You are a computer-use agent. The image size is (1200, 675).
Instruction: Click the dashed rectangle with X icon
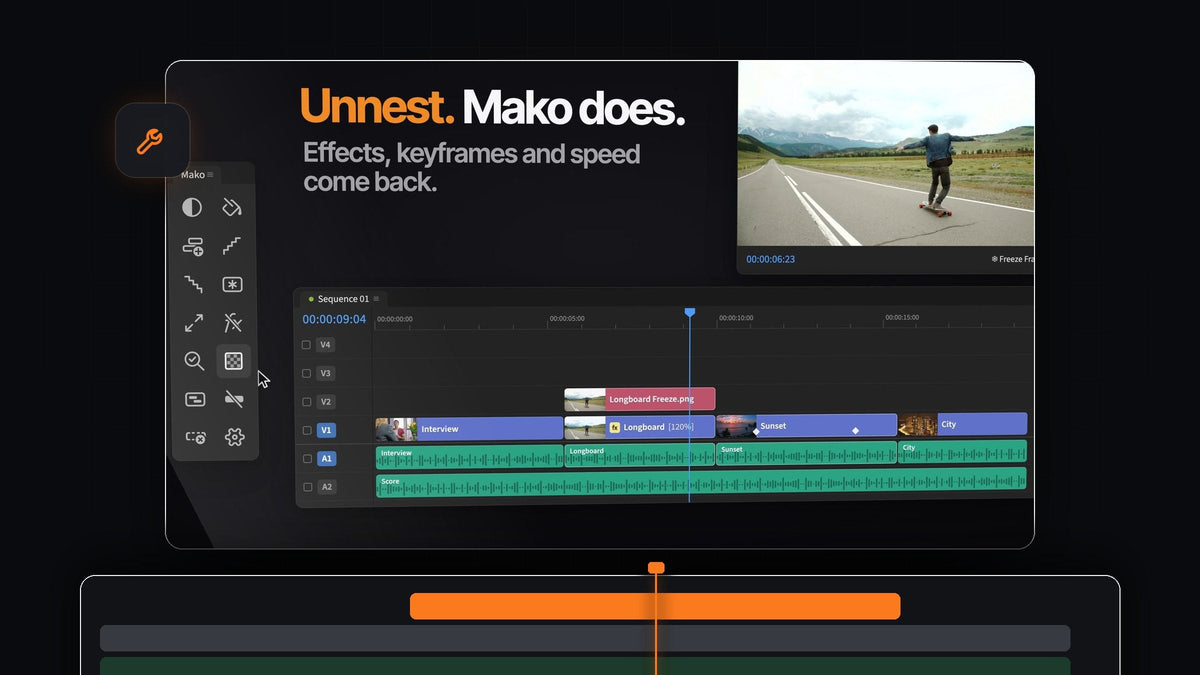(195, 437)
